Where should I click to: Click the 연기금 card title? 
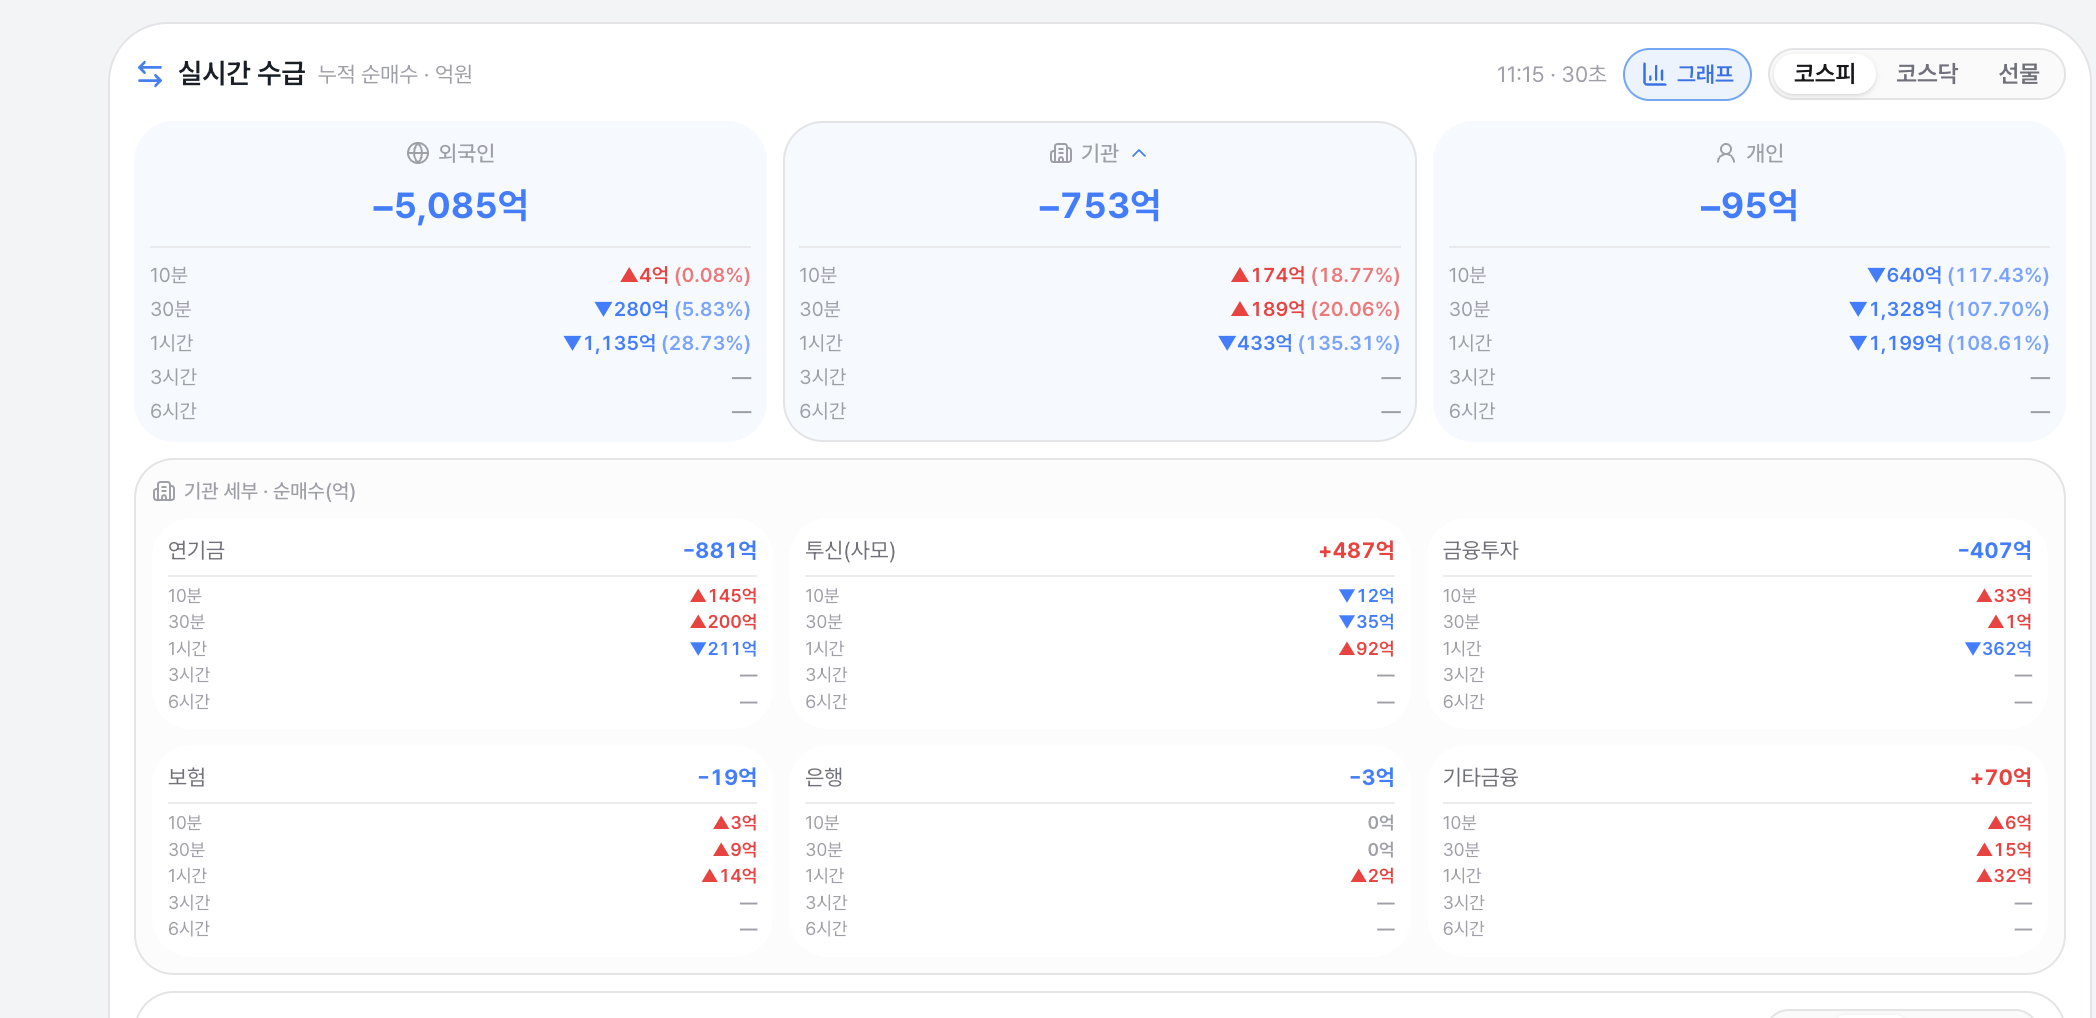(196, 550)
